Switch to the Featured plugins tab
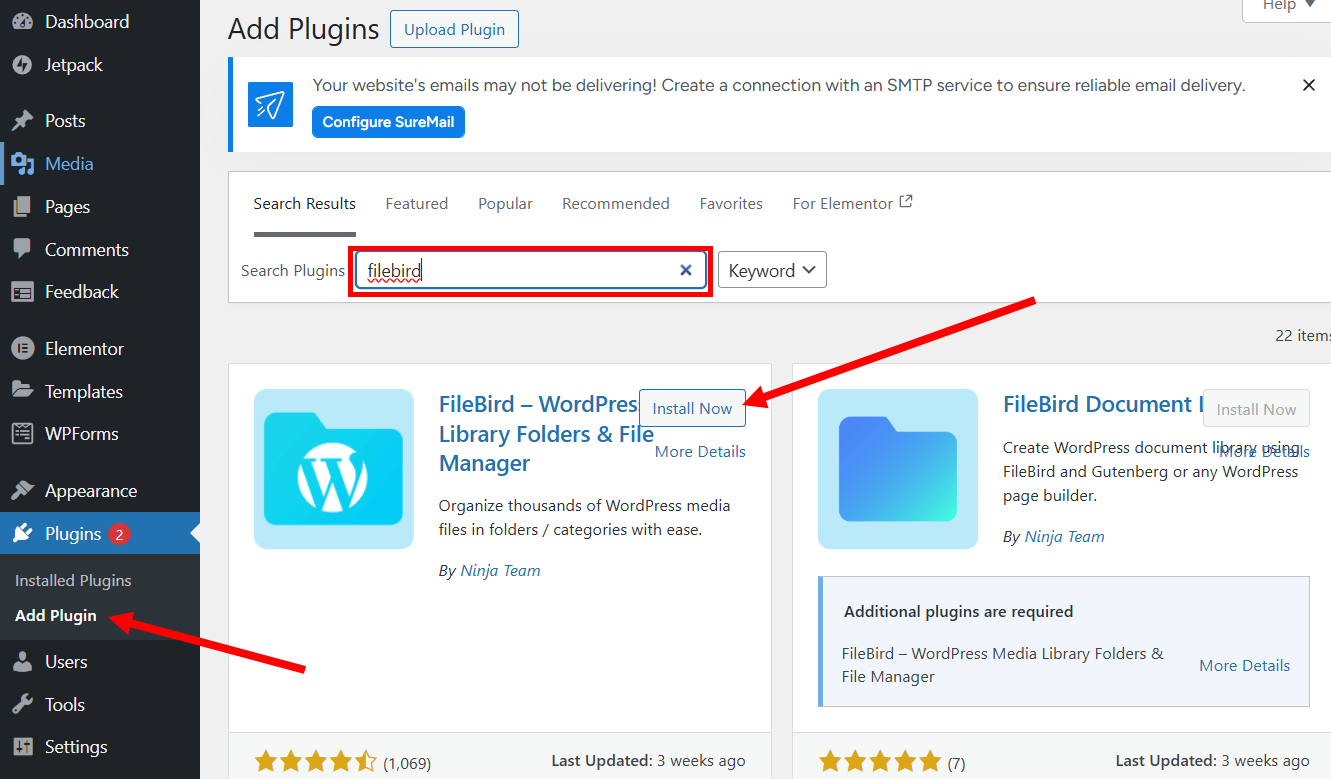Screen dimensions: 1331x779 click(416, 203)
